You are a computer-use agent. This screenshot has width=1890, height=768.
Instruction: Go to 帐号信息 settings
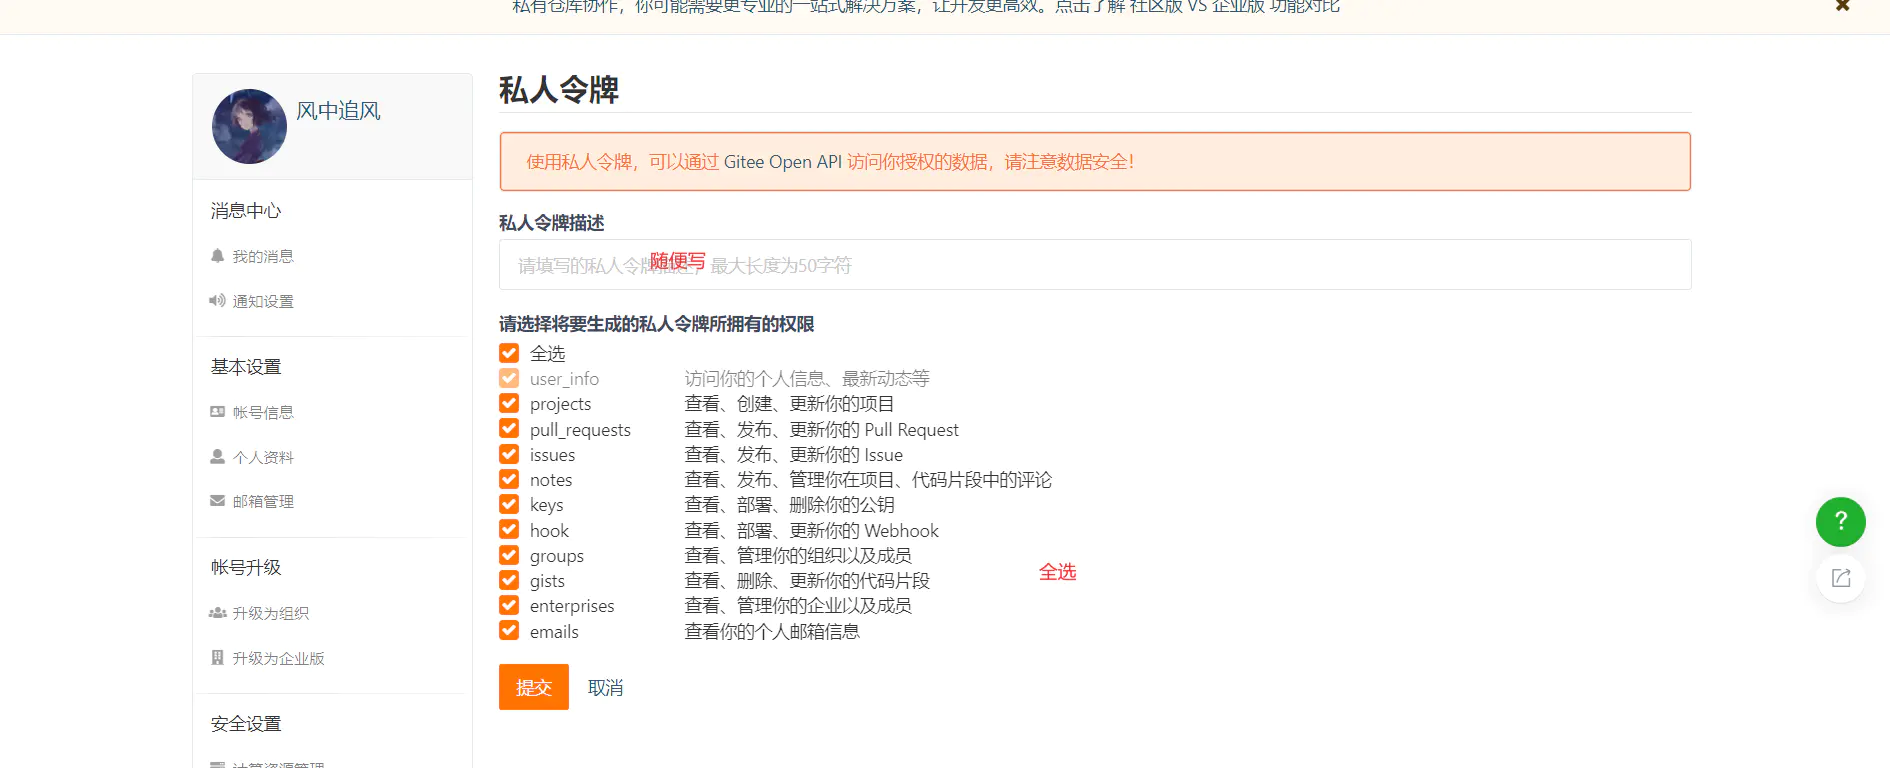pos(263,413)
